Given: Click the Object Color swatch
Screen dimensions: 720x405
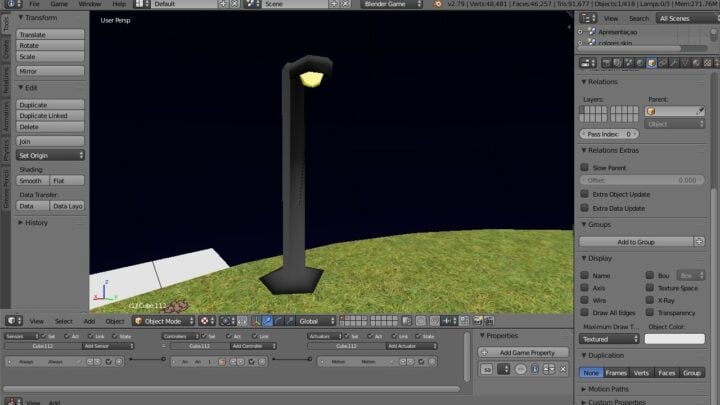Looking at the screenshot, I should [x=675, y=339].
